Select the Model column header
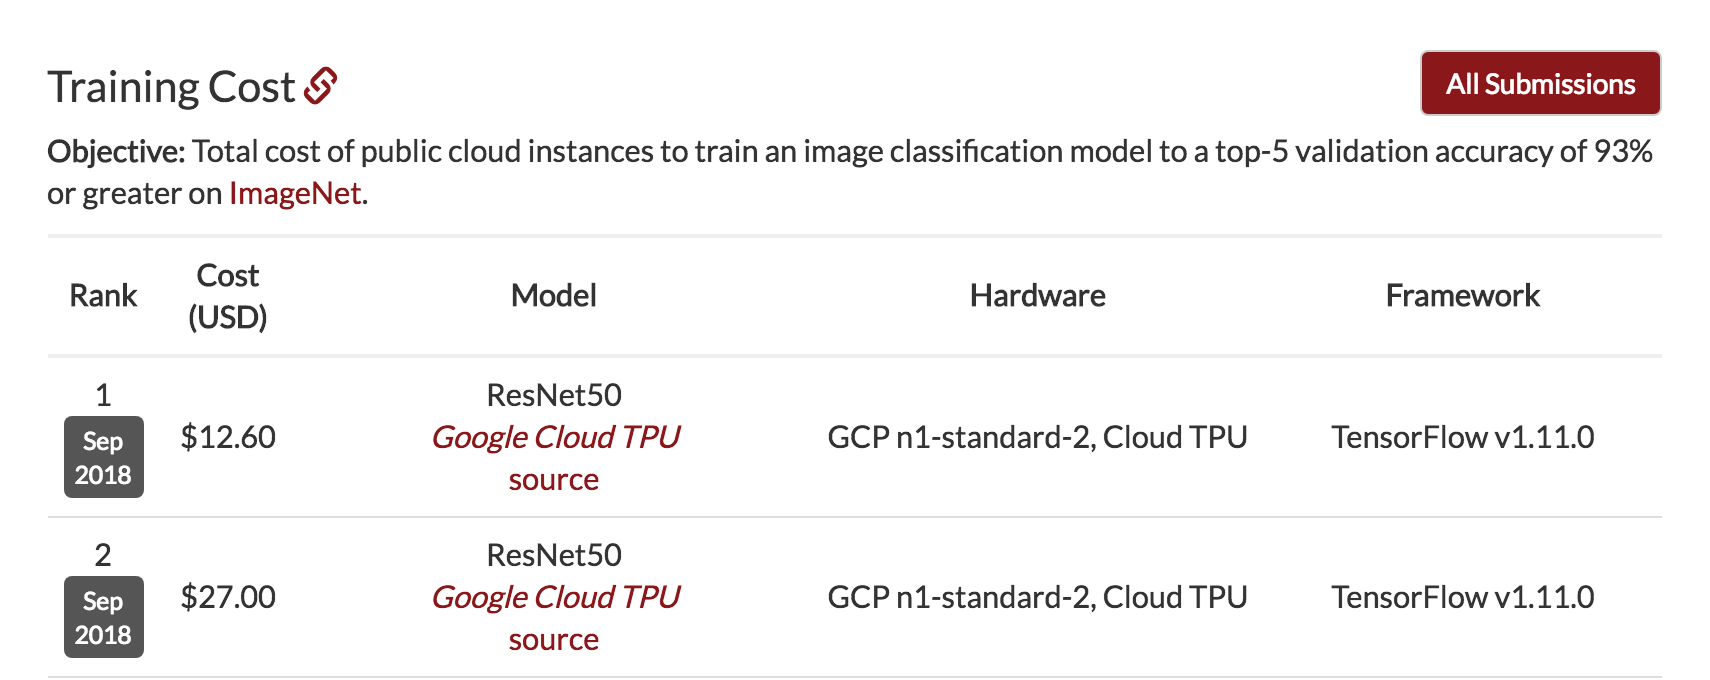The image size is (1710, 680). (554, 296)
